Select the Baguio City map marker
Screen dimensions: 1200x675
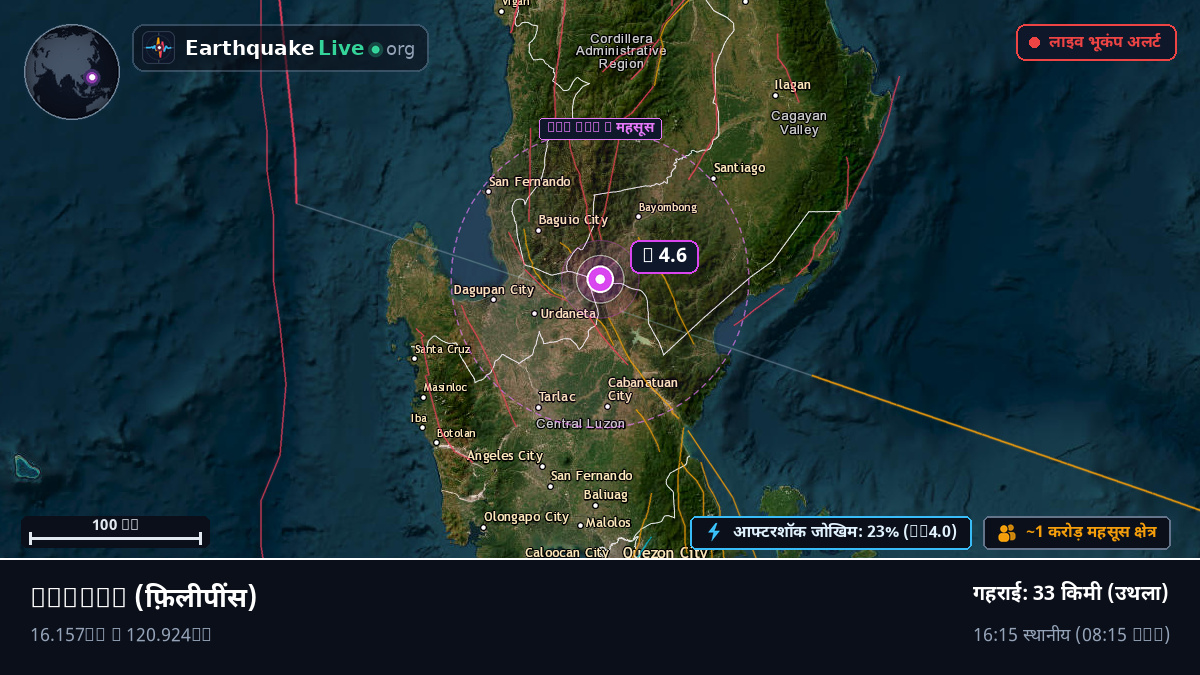coord(538,231)
